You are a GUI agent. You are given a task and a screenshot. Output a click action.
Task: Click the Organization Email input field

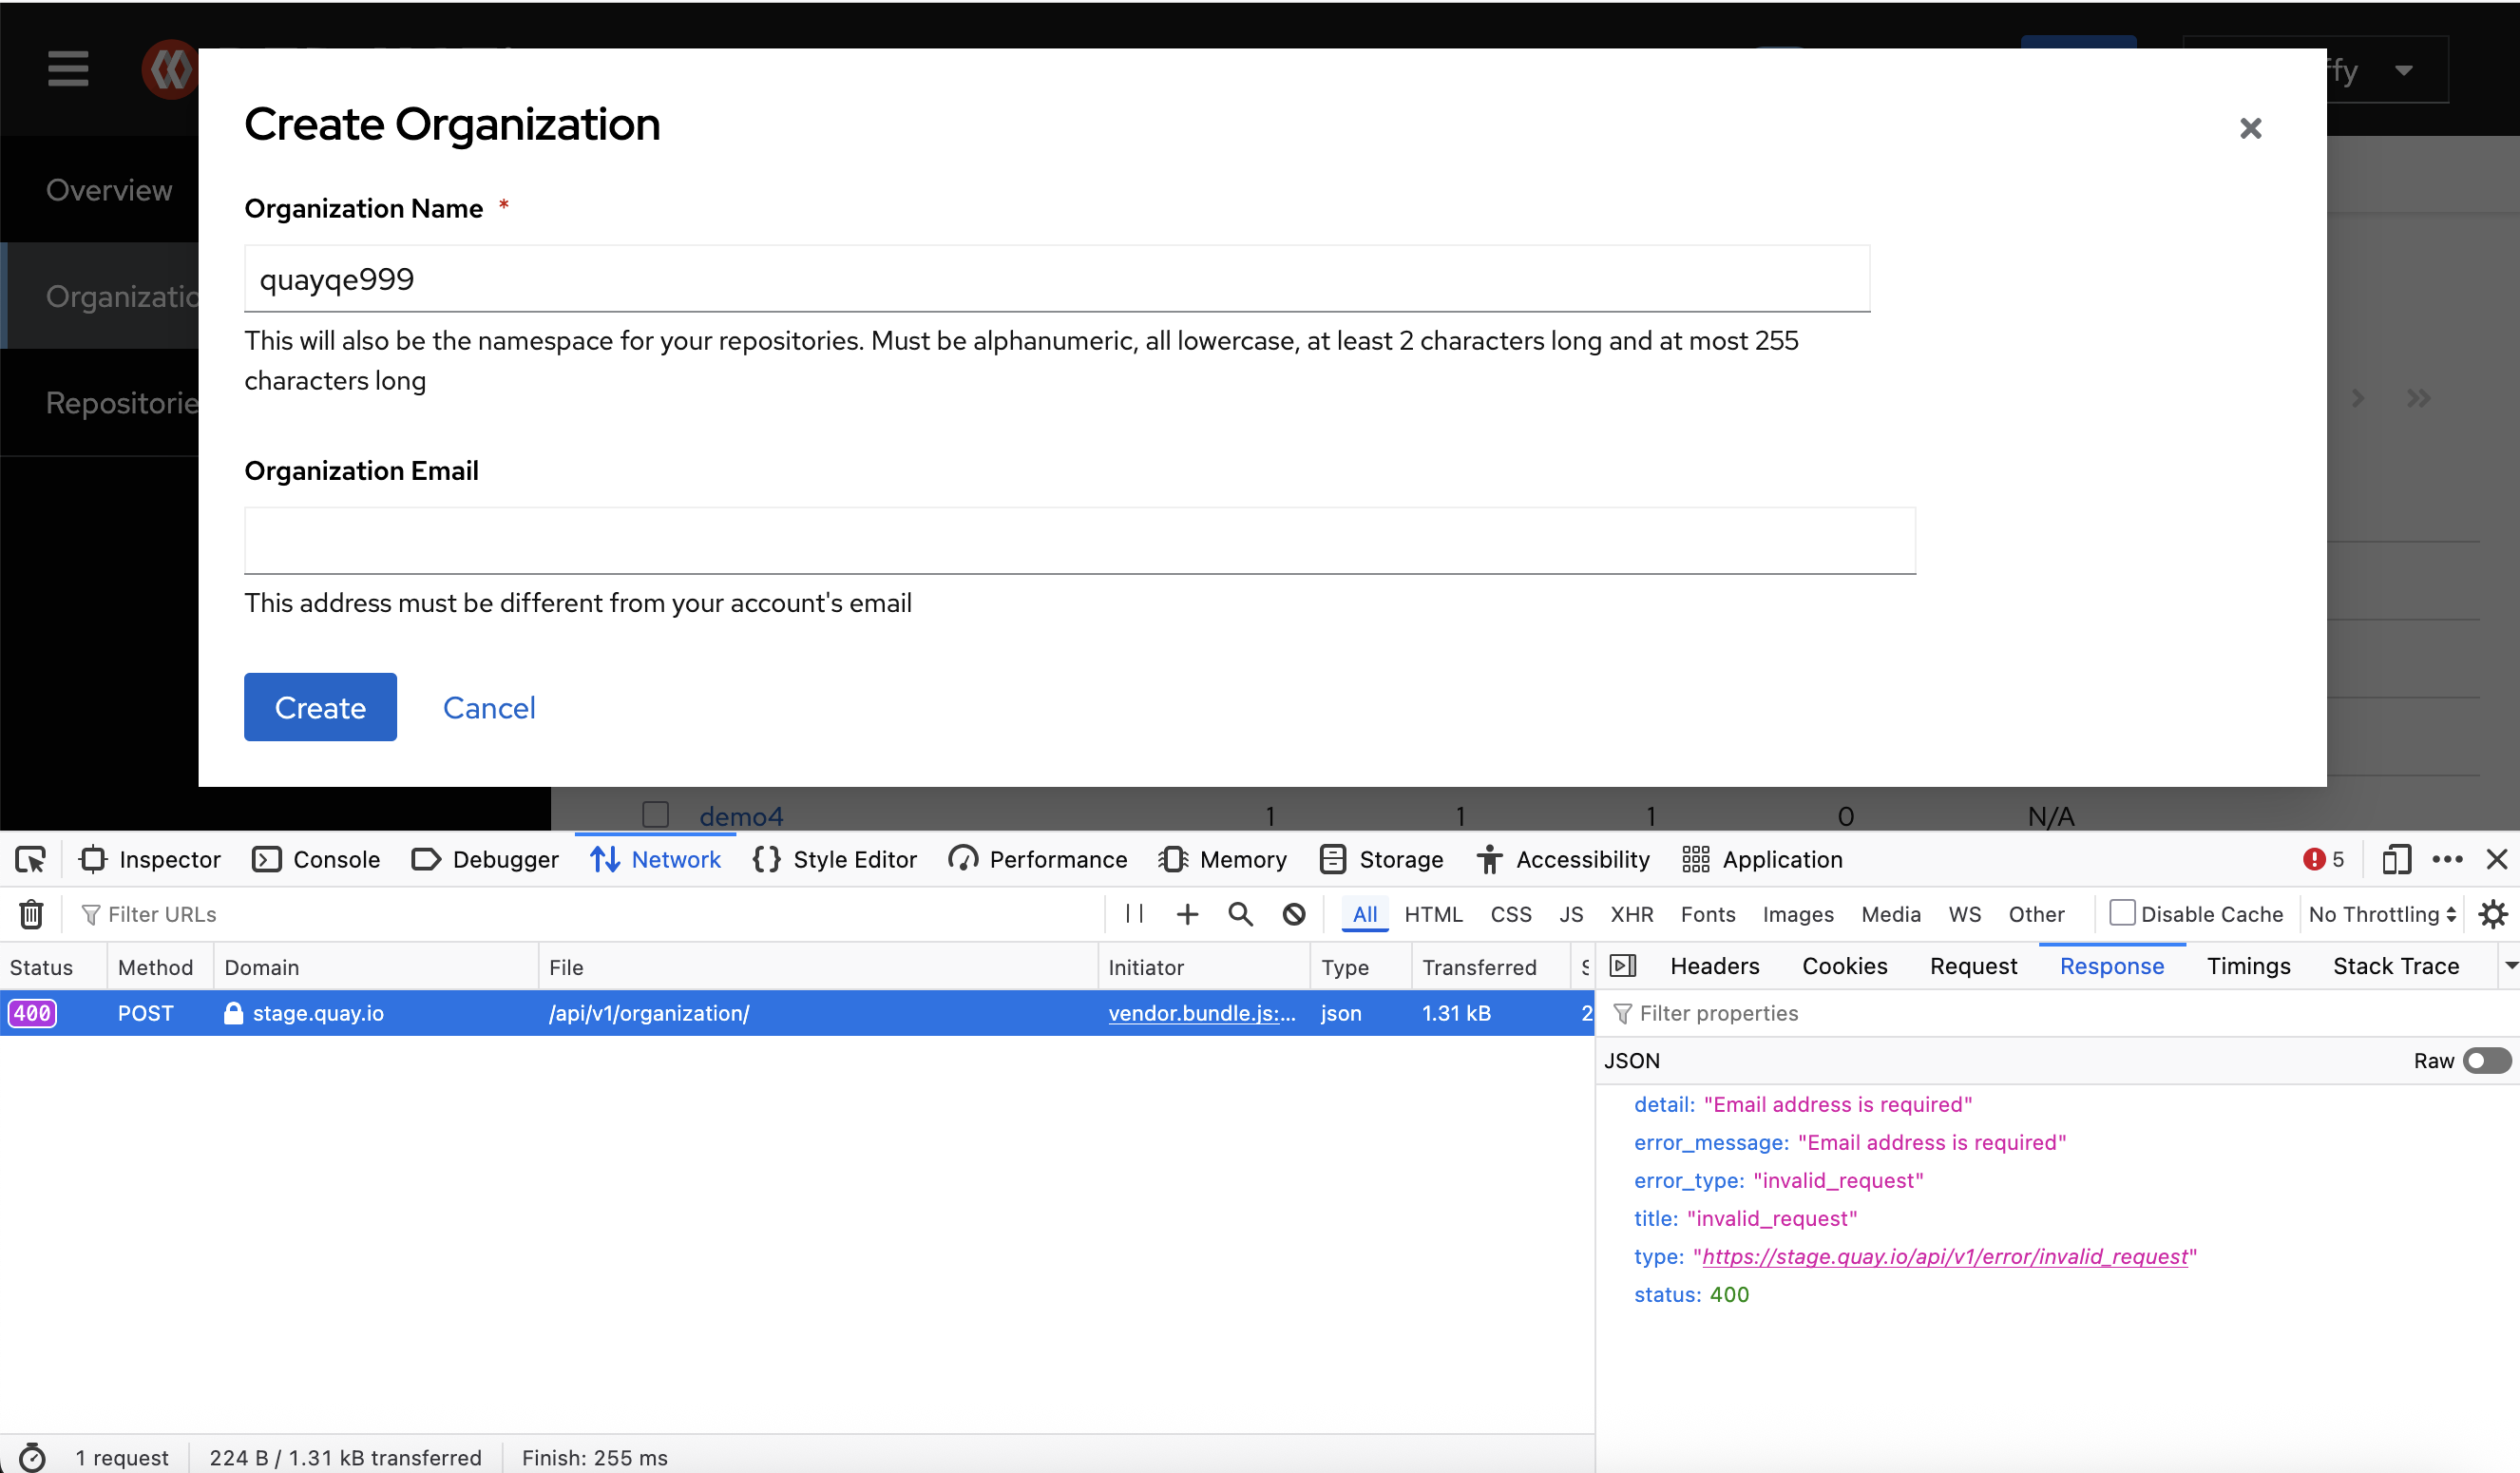[x=1079, y=541]
